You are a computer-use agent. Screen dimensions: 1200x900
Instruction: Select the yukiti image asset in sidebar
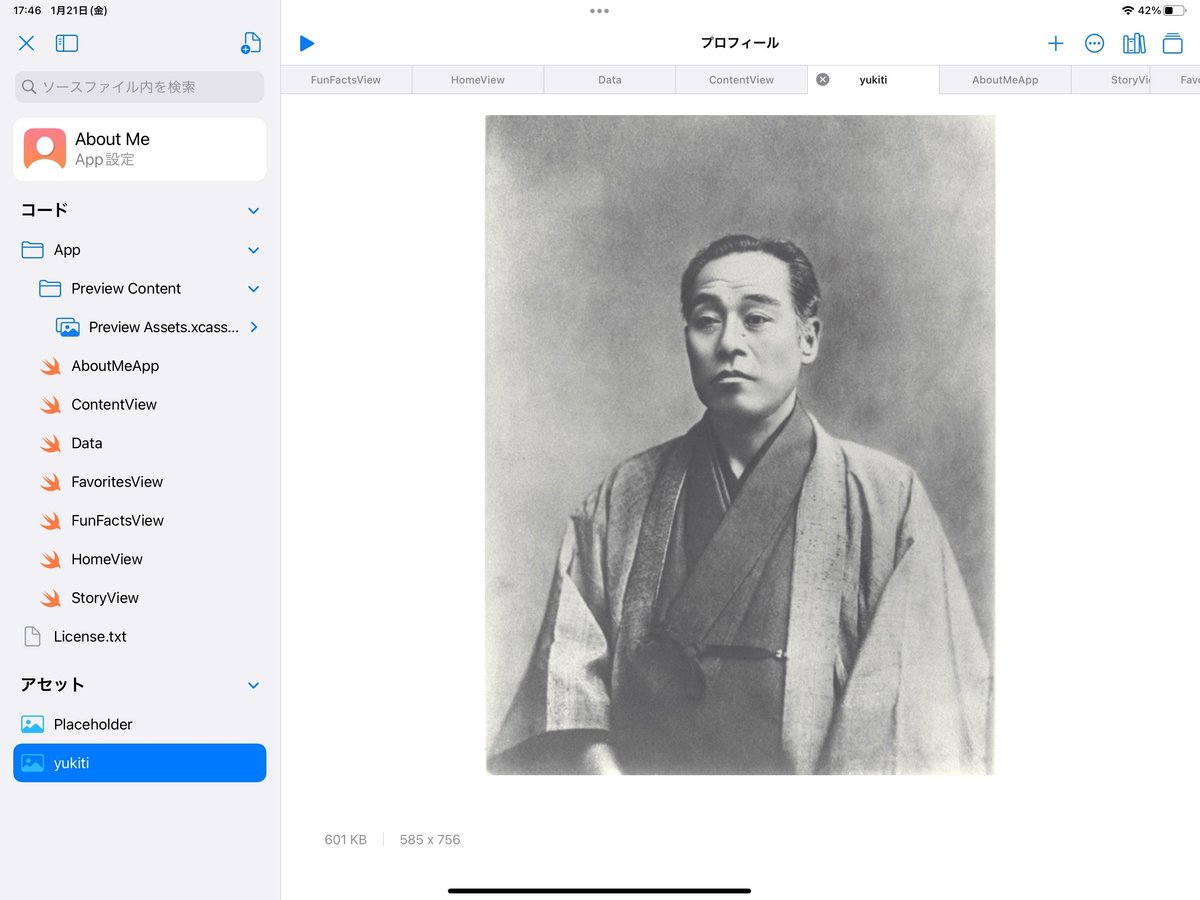click(x=140, y=763)
